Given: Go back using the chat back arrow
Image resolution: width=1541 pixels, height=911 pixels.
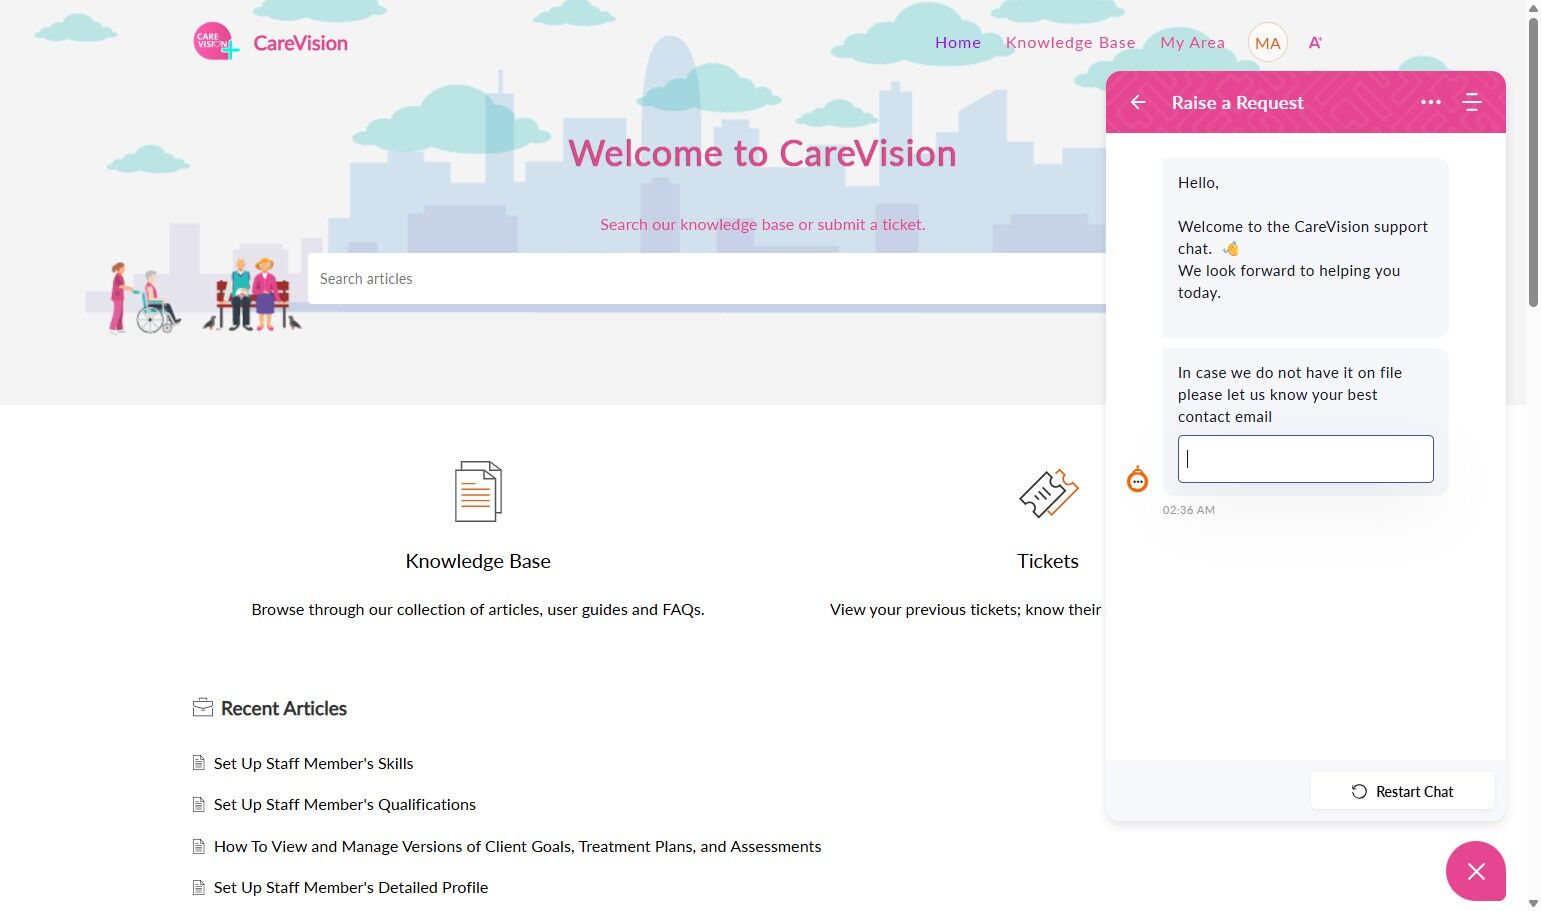Looking at the screenshot, I should [1138, 102].
